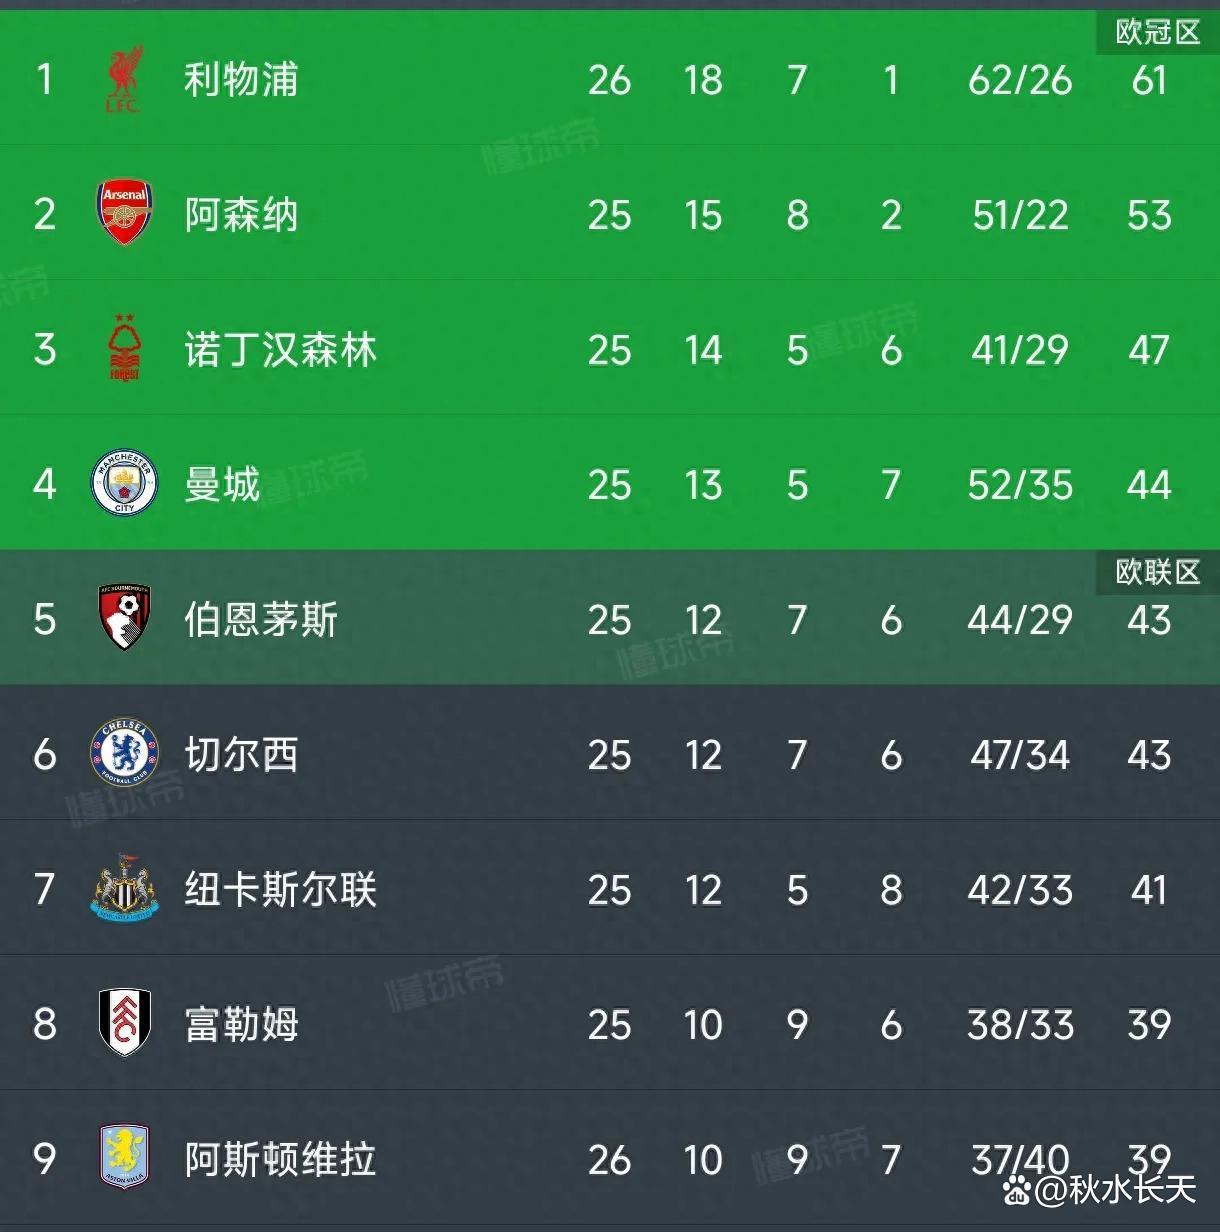The height and width of the screenshot is (1232, 1220).
Task: Click the Arsenal club crest
Action: (x=124, y=213)
